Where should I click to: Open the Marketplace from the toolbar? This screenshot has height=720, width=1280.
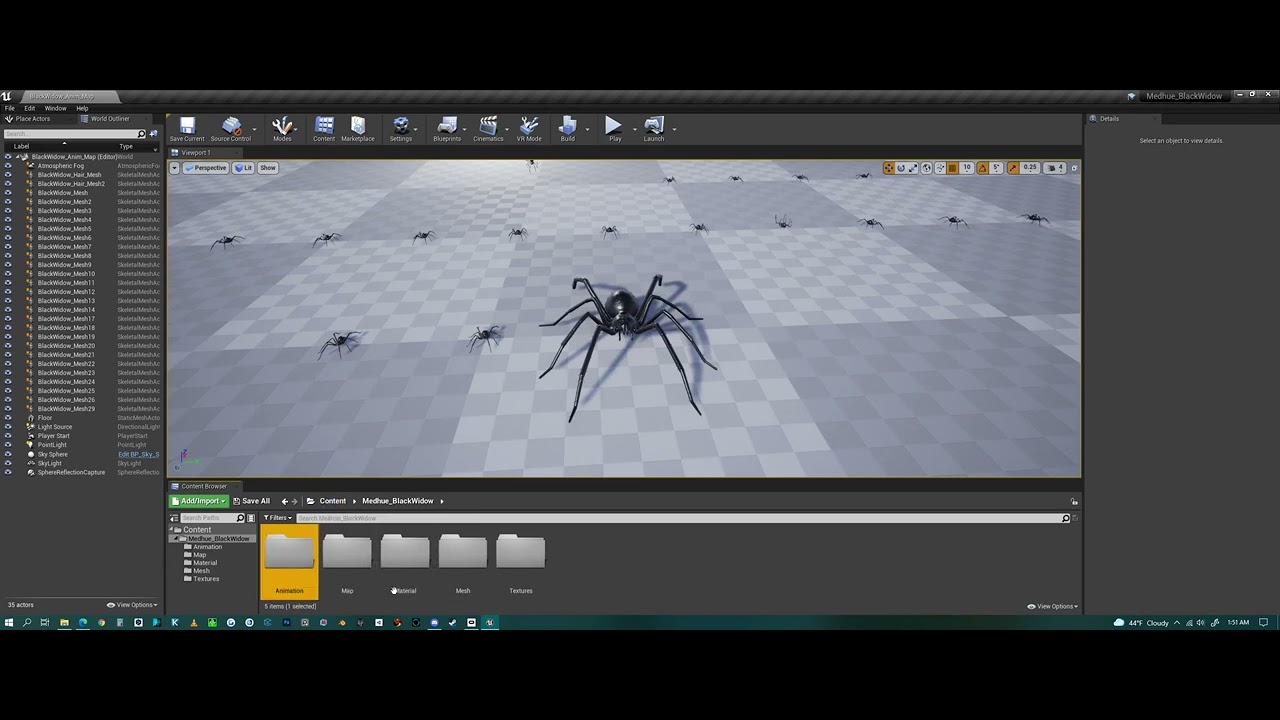pyautogui.click(x=358, y=128)
